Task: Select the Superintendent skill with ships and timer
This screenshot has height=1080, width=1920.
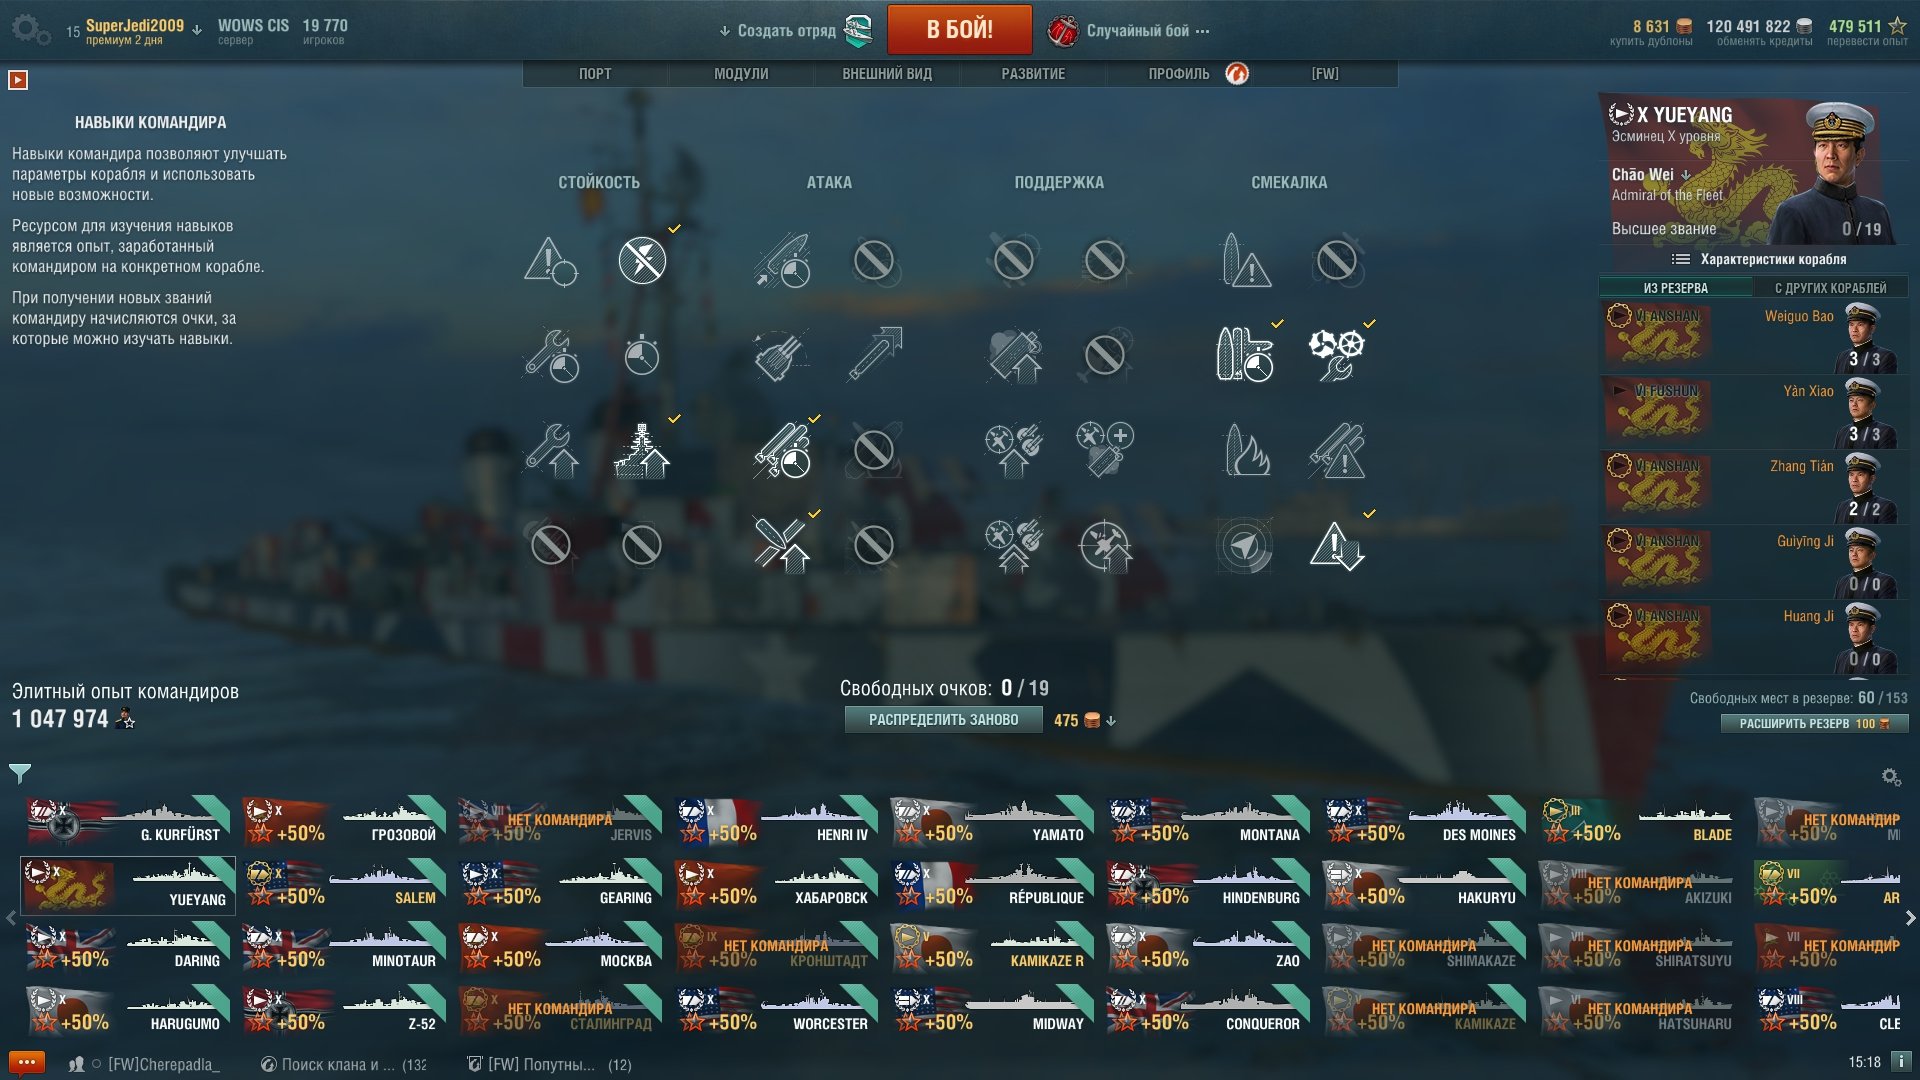Action: coord(1244,355)
